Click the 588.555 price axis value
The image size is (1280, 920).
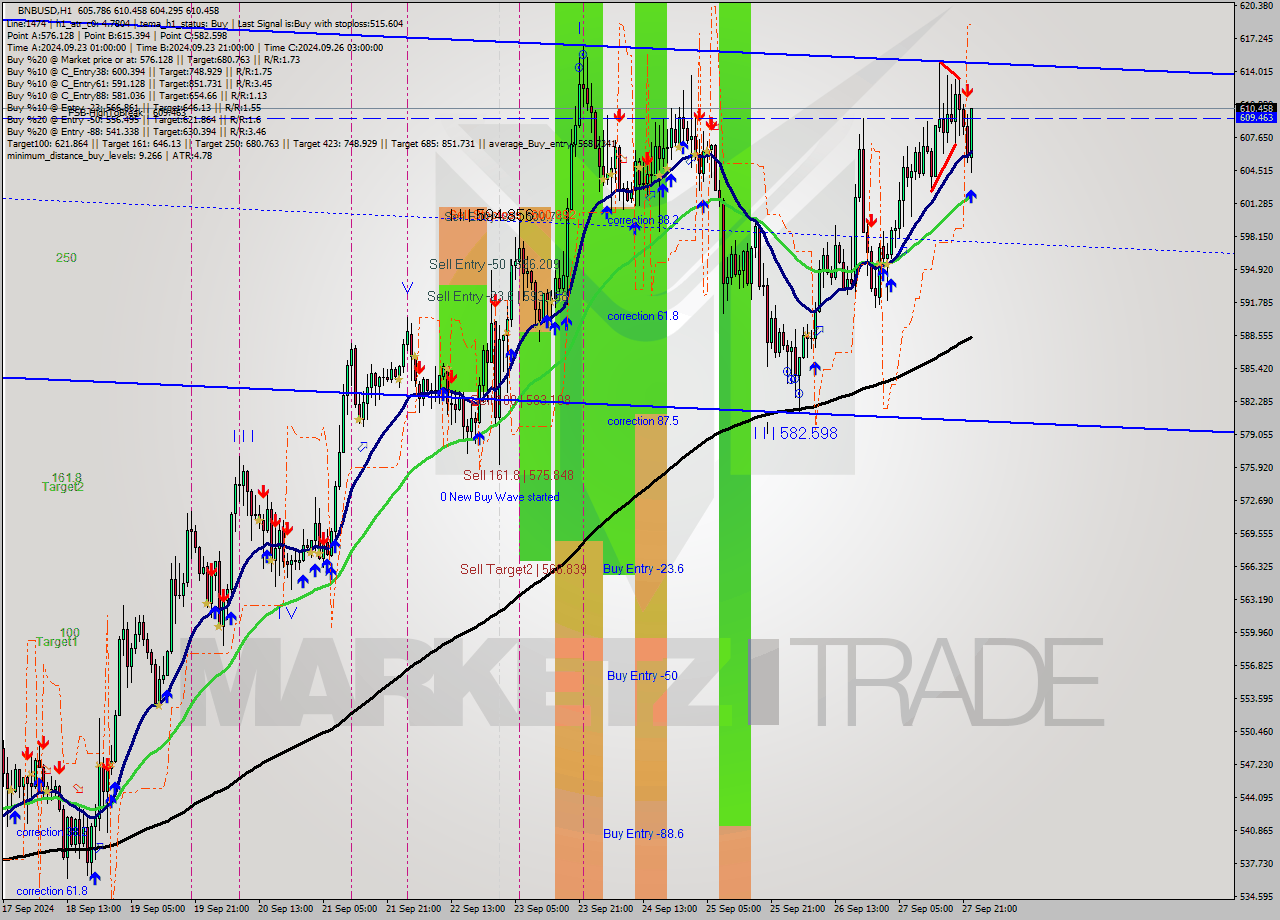(1255, 336)
